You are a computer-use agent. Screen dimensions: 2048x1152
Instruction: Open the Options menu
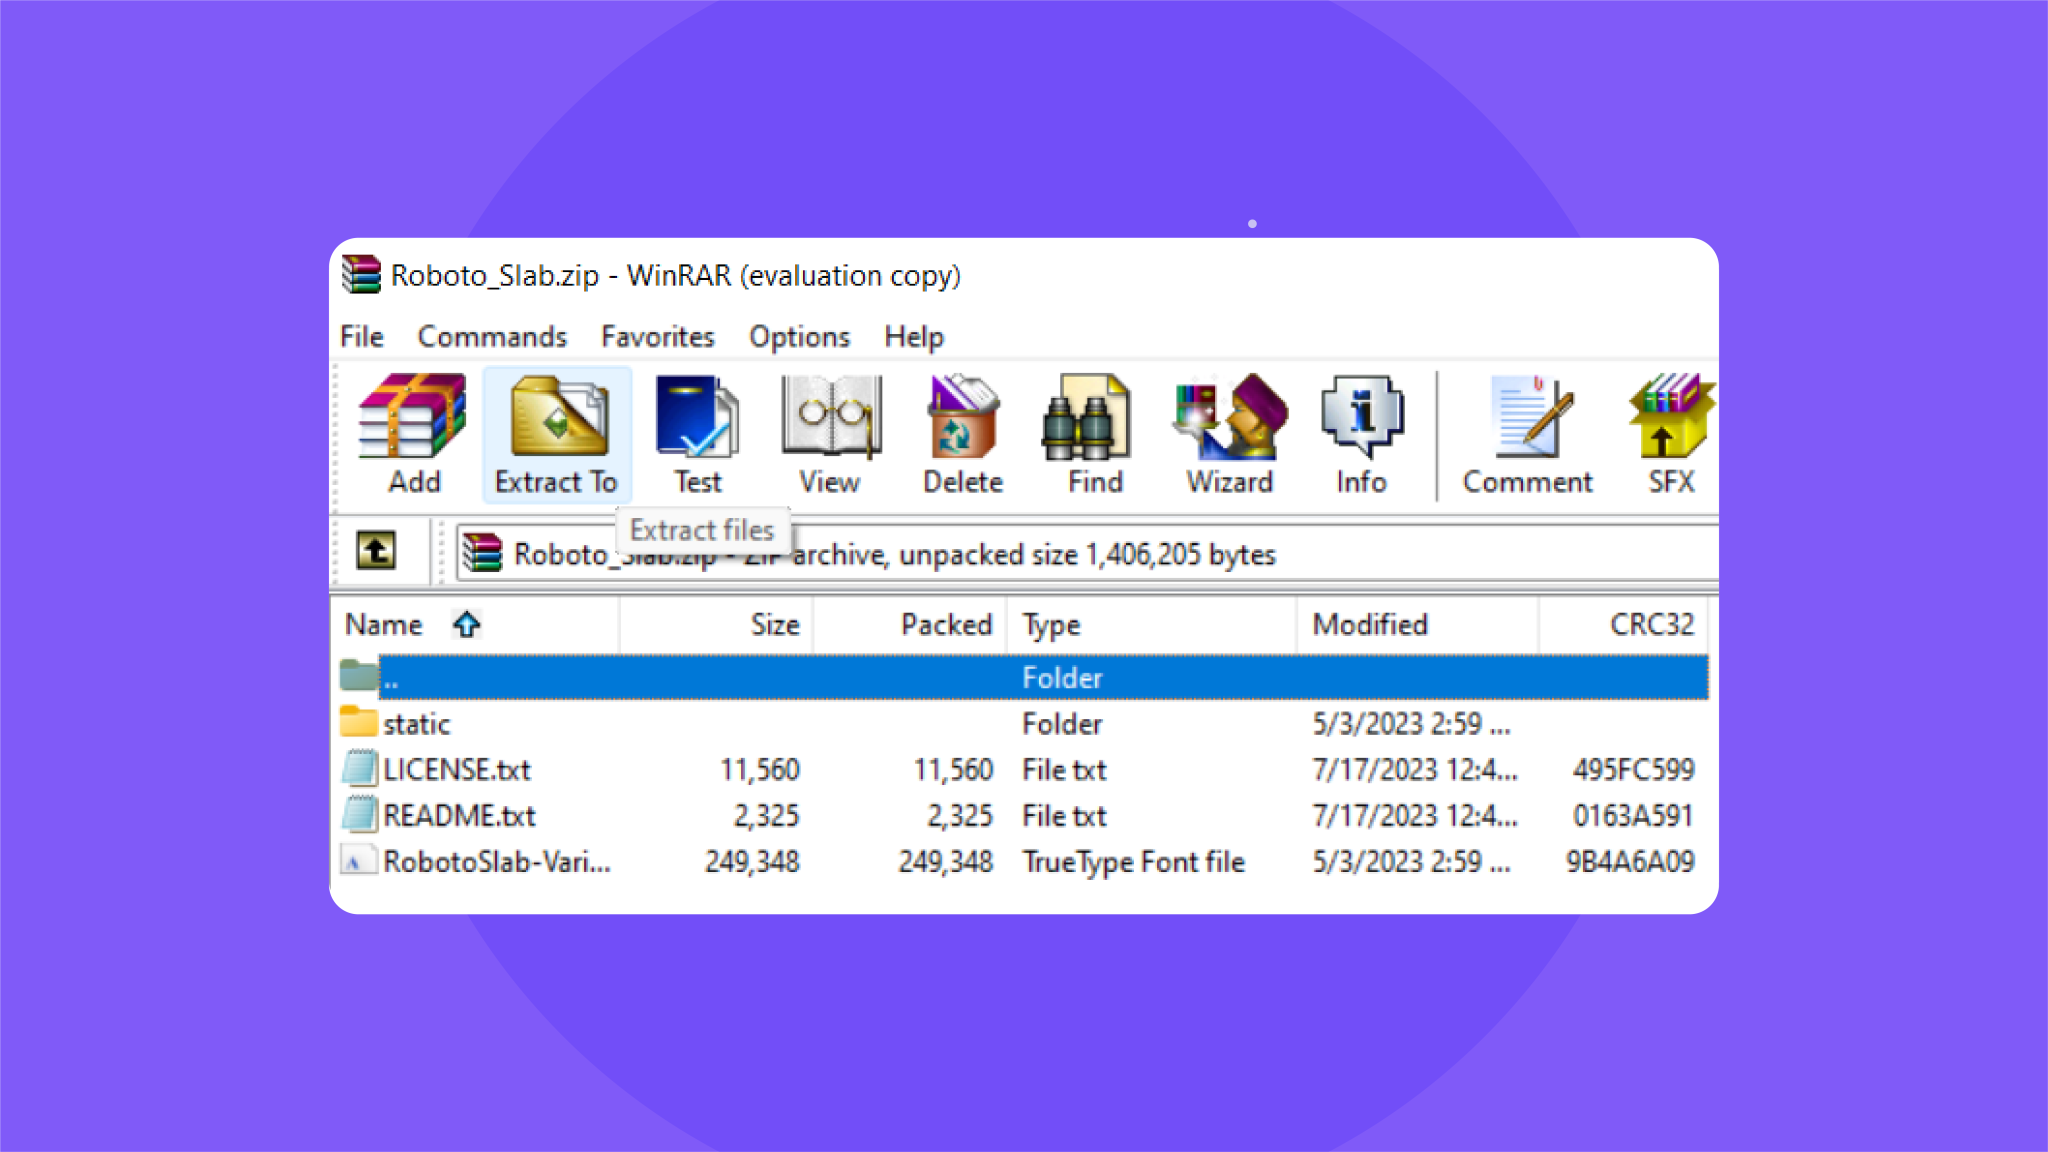(x=797, y=336)
